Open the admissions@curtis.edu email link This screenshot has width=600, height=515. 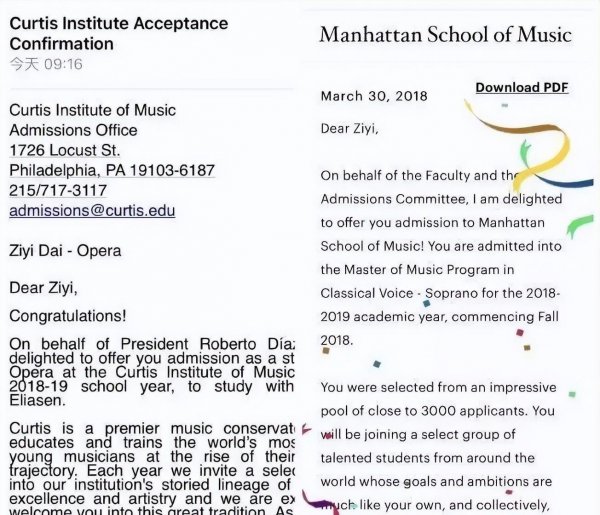tap(92, 211)
